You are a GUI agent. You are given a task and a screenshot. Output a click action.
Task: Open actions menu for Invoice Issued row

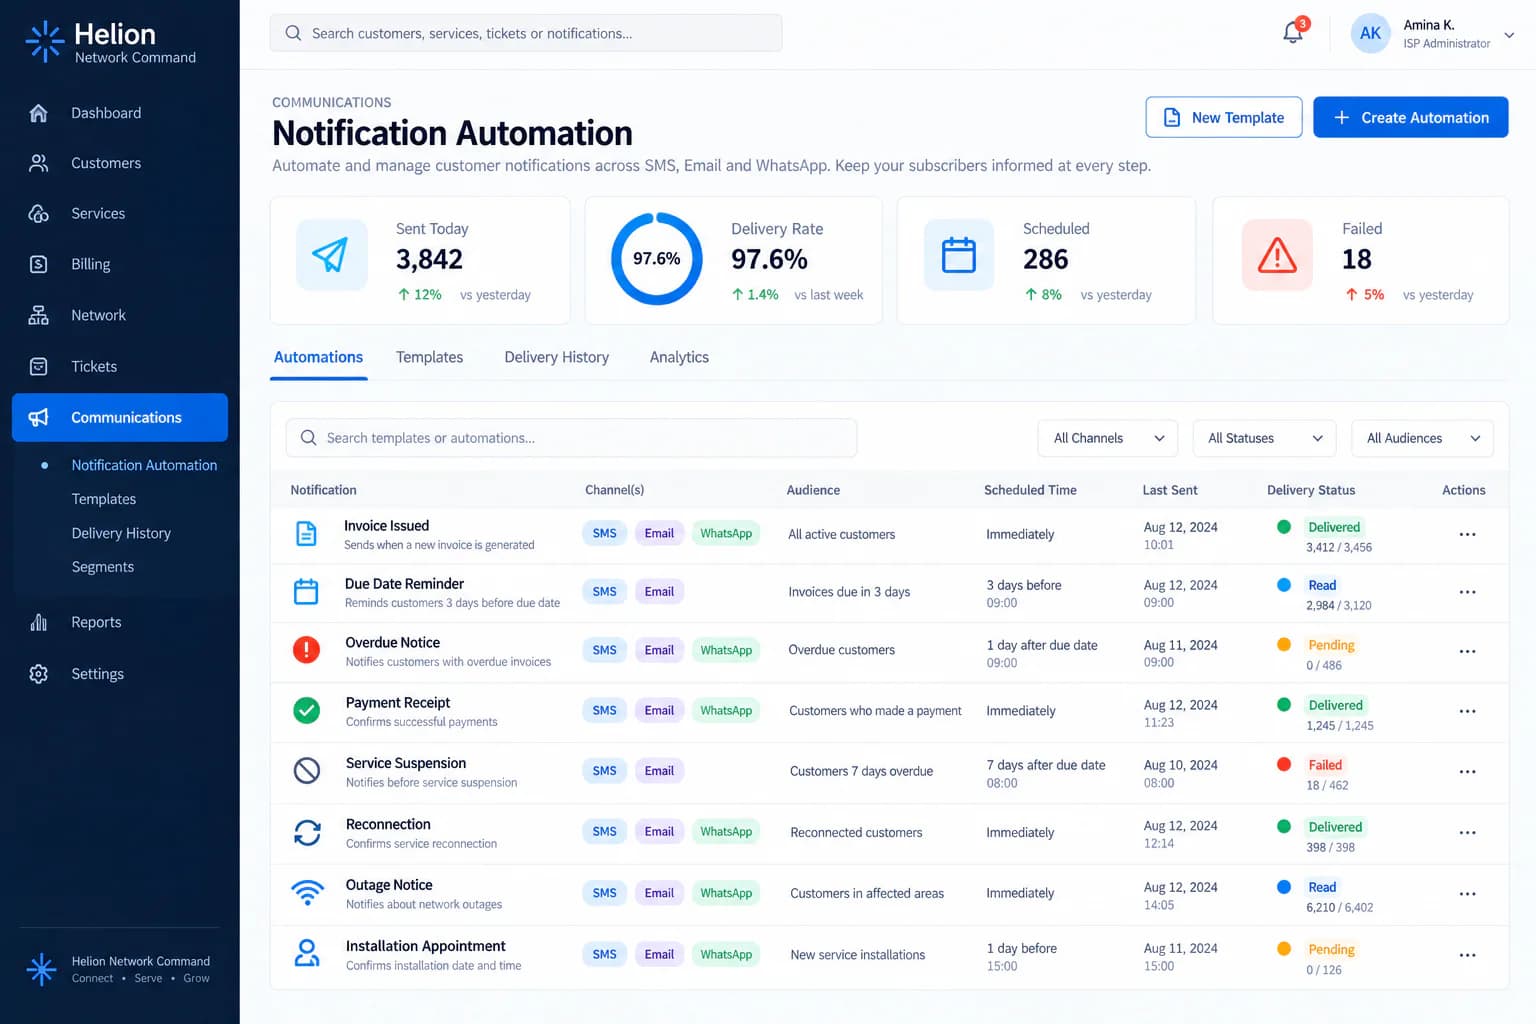coord(1467,534)
